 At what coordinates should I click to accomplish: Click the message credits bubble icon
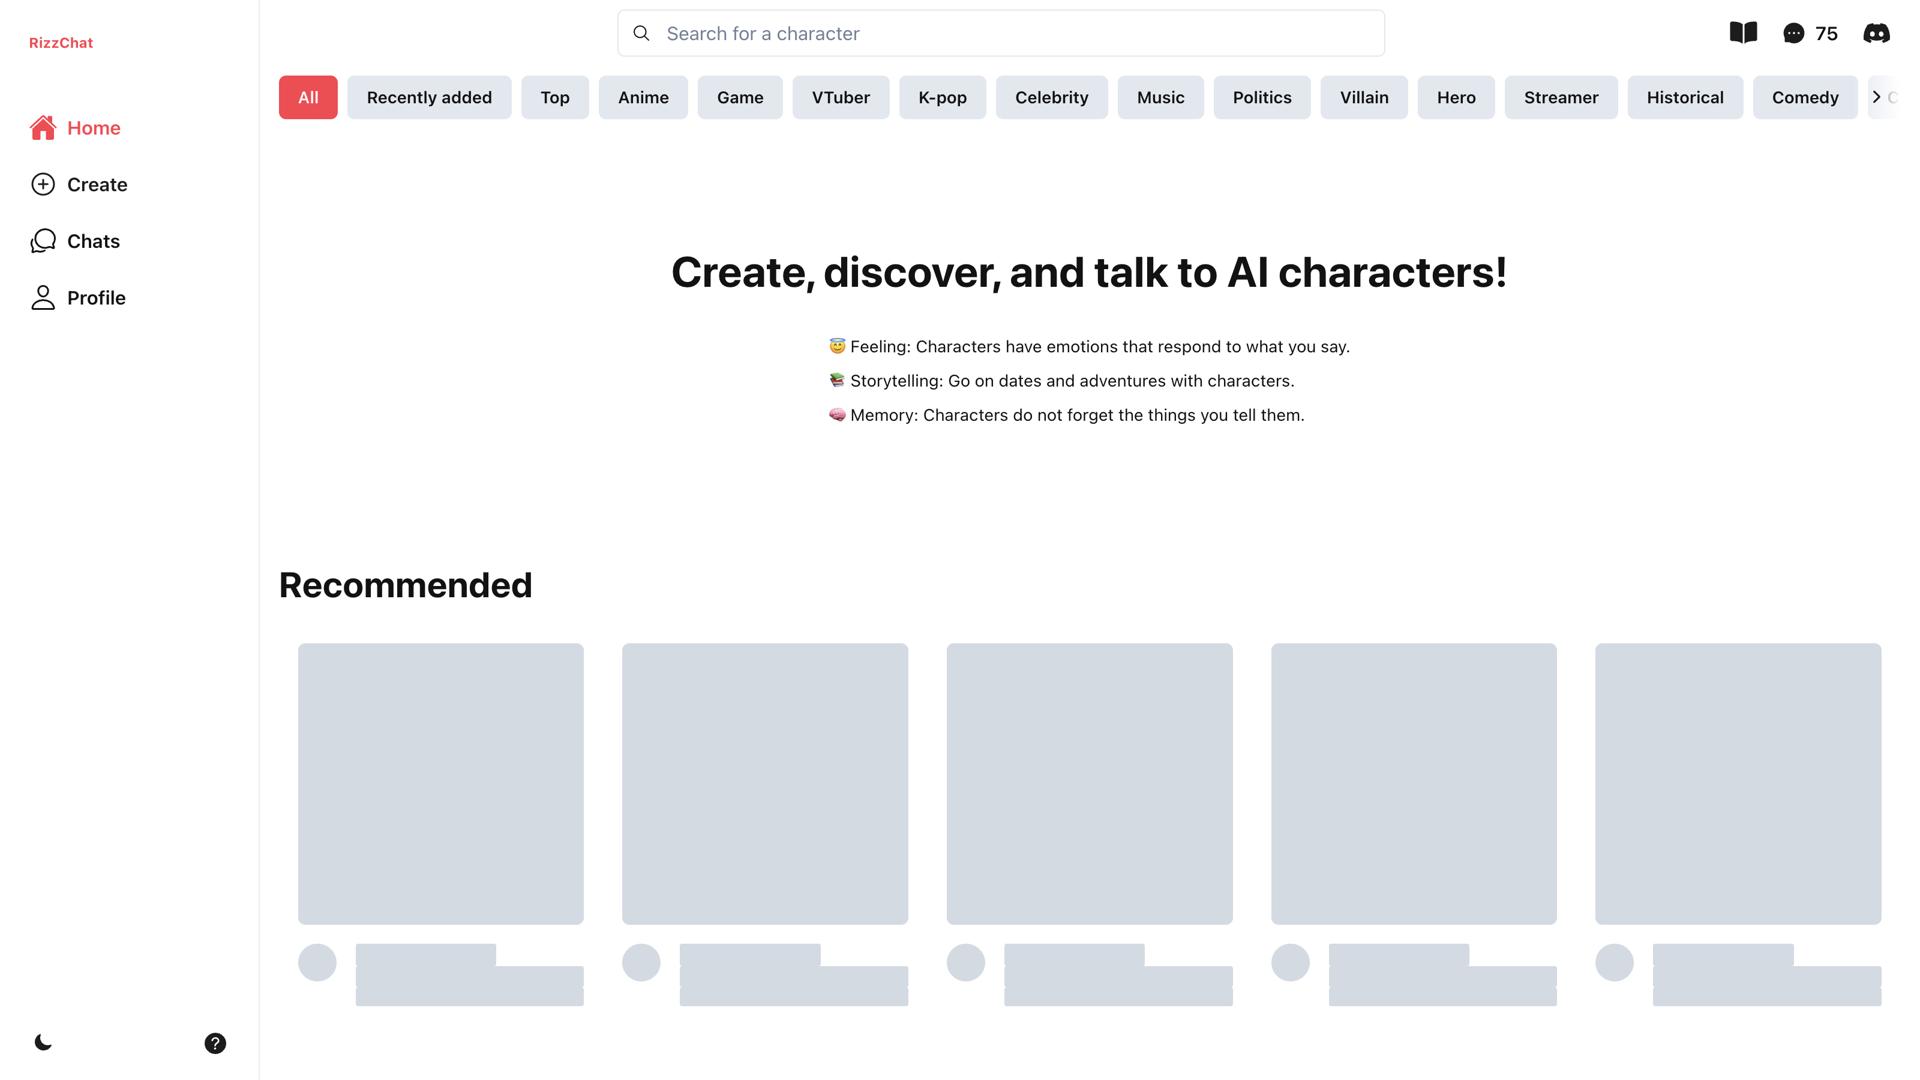[x=1793, y=34]
